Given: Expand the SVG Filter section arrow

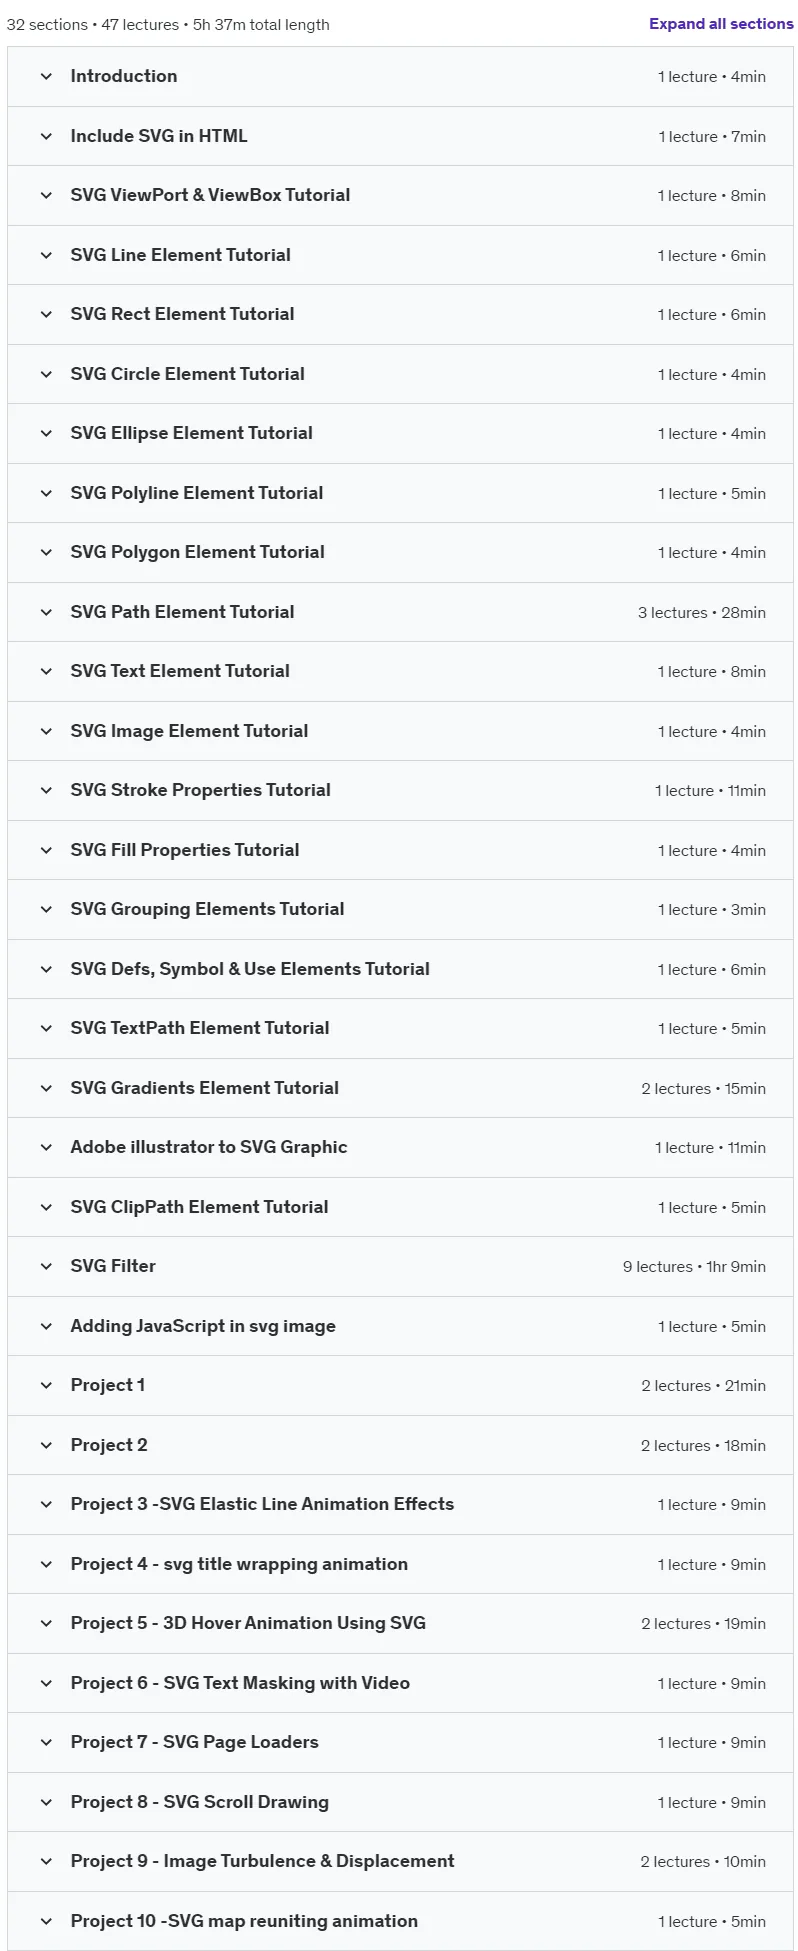Looking at the screenshot, I should pyautogui.click(x=46, y=1266).
